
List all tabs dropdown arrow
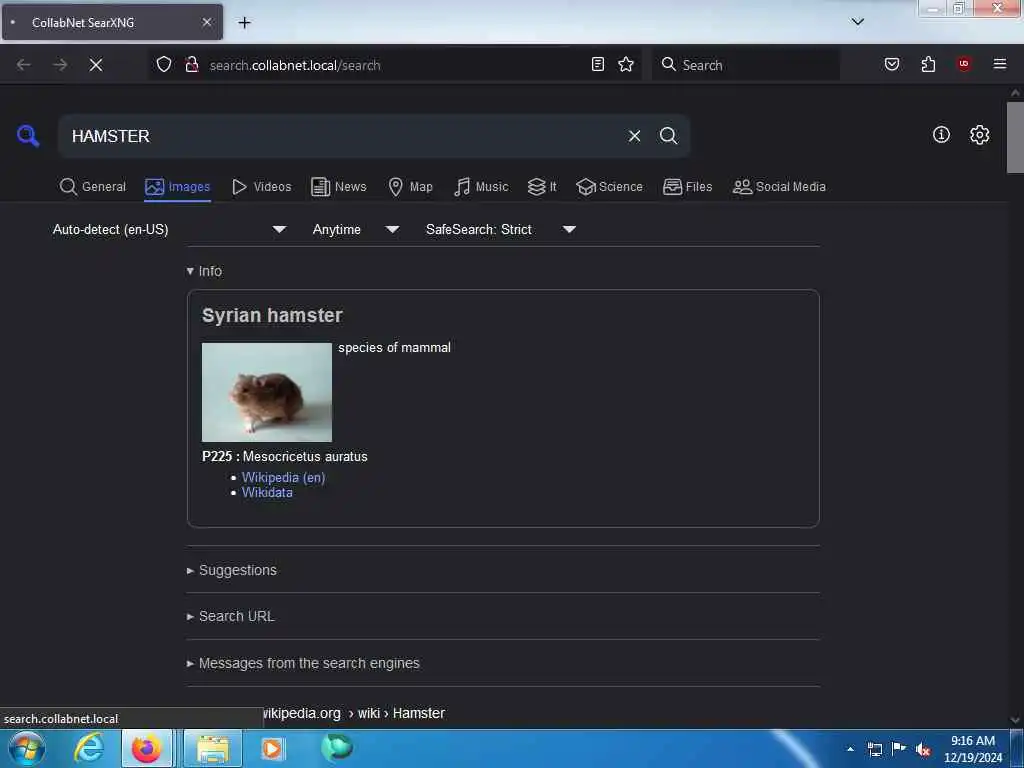click(x=858, y=22)
